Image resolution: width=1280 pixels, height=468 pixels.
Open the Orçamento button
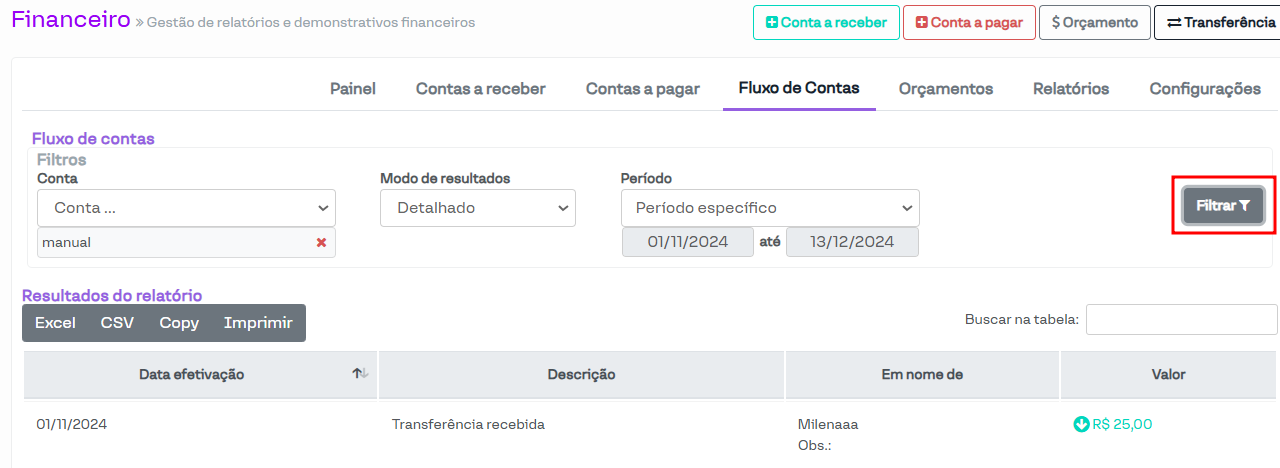1094,22
